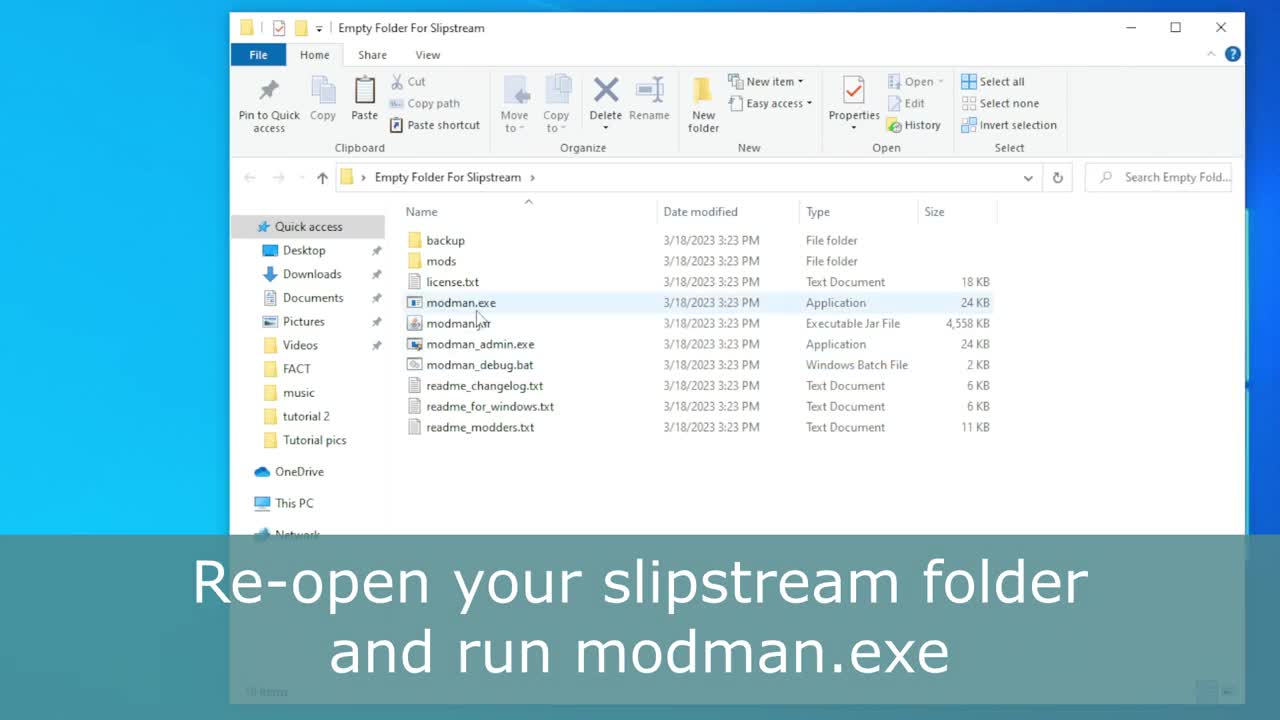1280x720 pixels.
Task: Select Downloads in Quick access sidebar
Action: (311, 274)
